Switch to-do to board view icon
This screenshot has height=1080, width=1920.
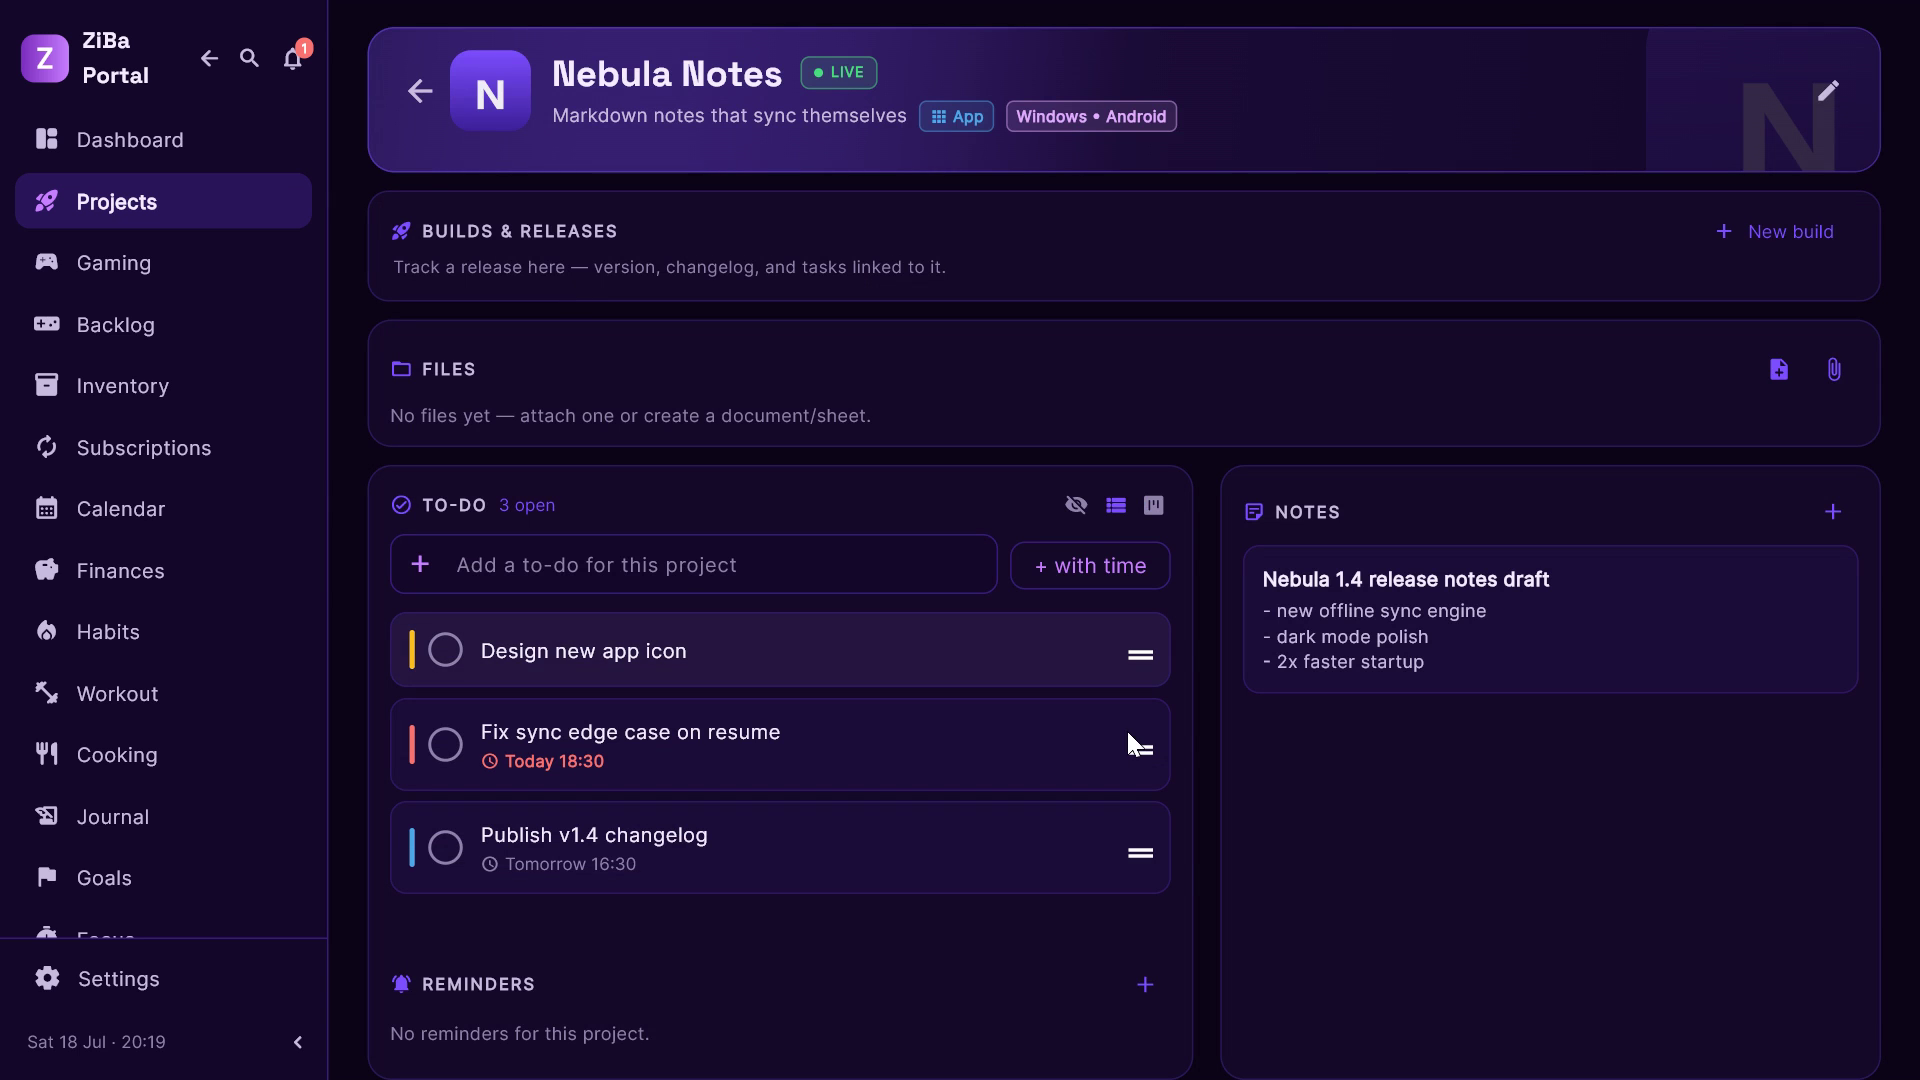[1154, 505]
